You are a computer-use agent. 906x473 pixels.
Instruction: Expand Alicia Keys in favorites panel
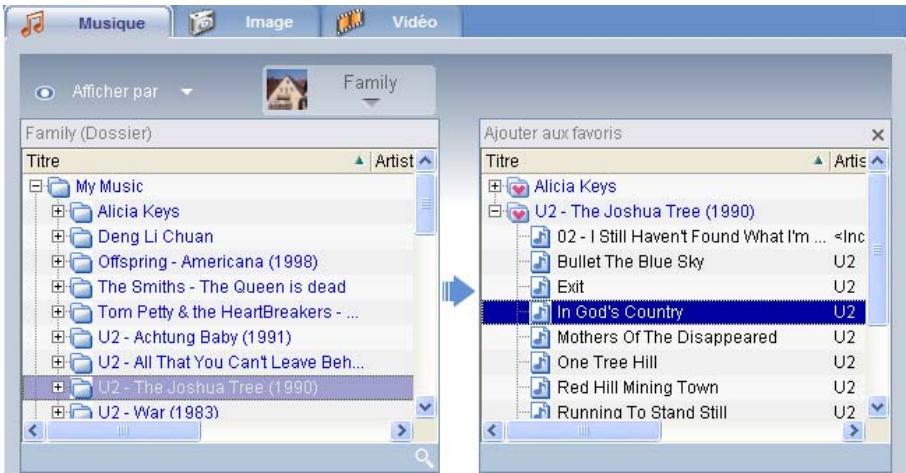[495, 187]
